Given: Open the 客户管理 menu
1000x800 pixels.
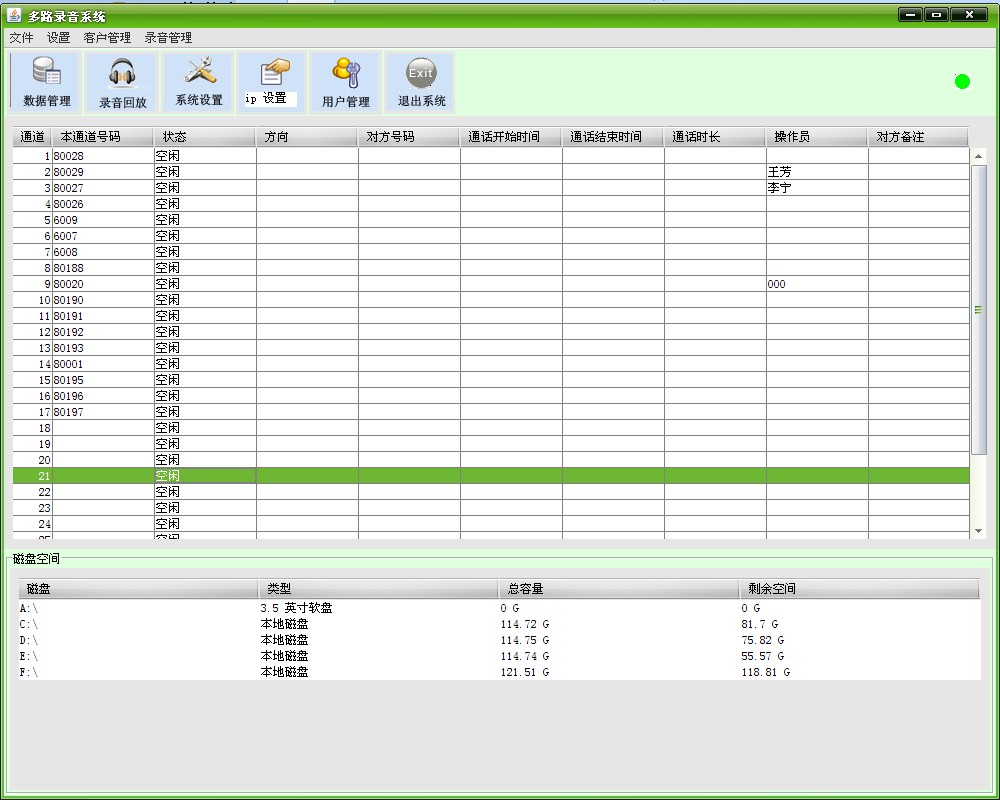Looking at the screenshot, I should tap(108, 37).
